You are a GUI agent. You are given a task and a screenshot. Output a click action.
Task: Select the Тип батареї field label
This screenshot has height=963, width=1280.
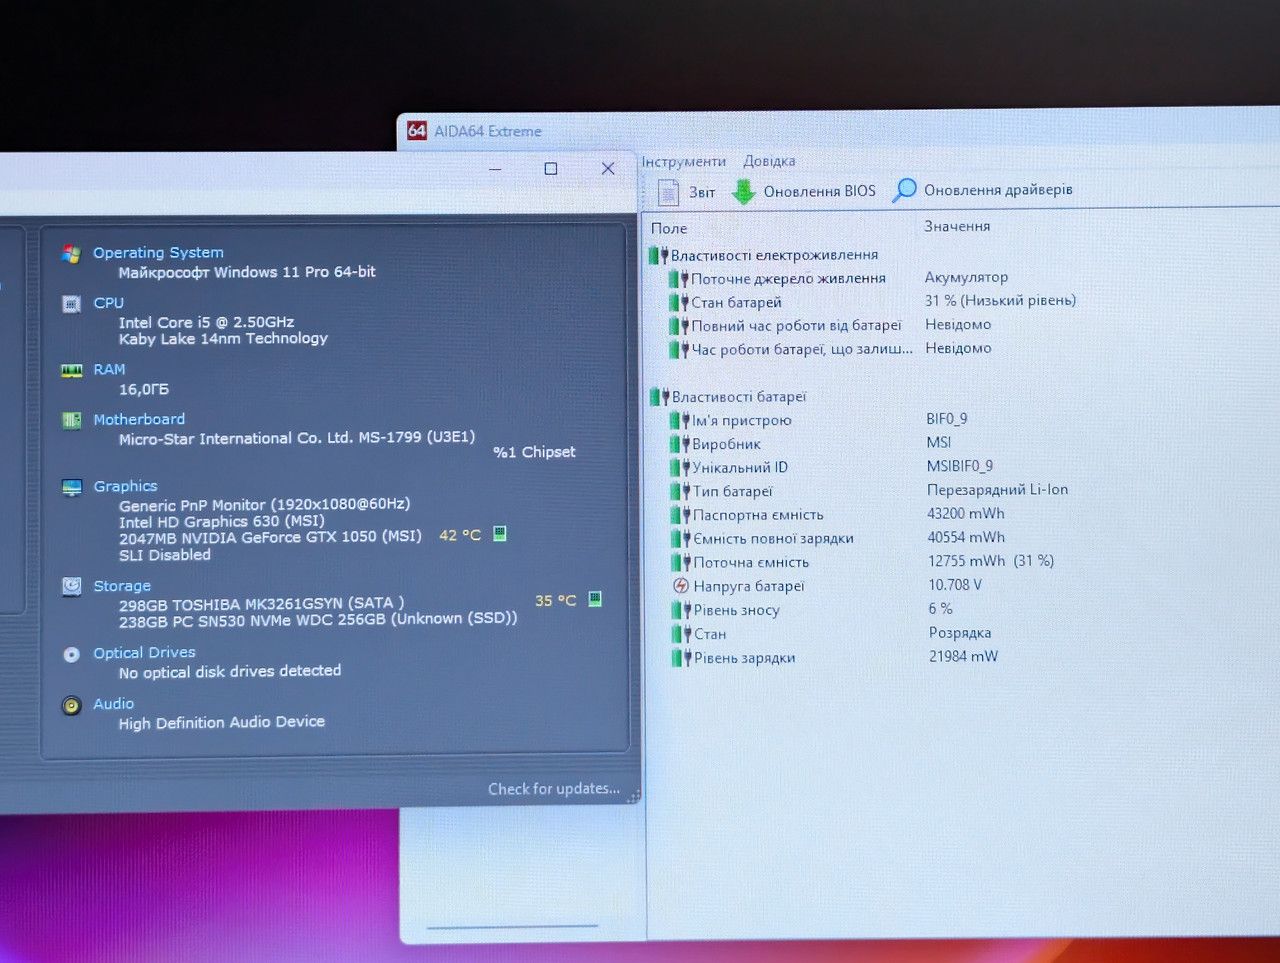coord(733,491)
